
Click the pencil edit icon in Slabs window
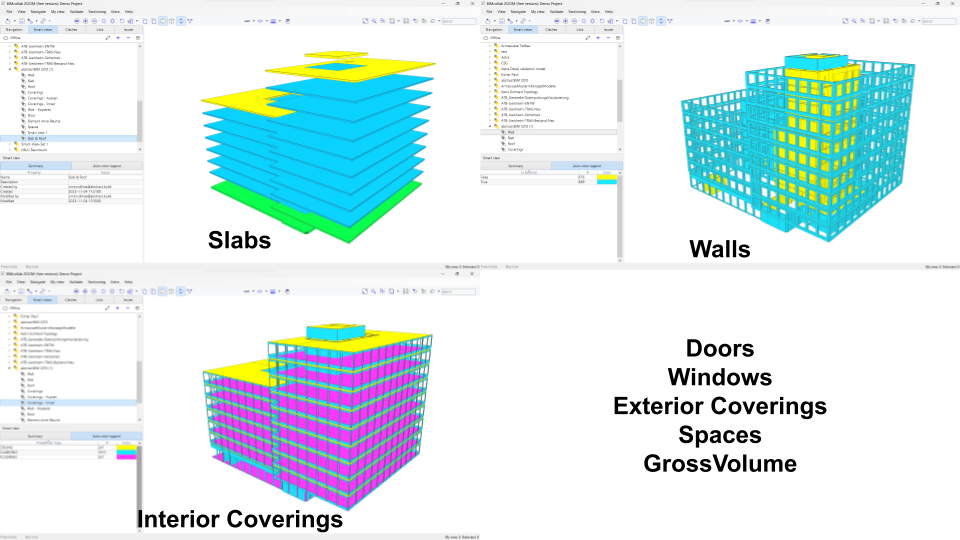tap(107, 37)
